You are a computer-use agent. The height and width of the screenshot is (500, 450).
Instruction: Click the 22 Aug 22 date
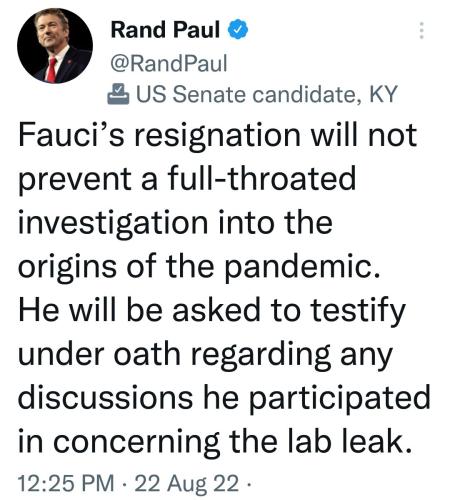click(187, 483)
